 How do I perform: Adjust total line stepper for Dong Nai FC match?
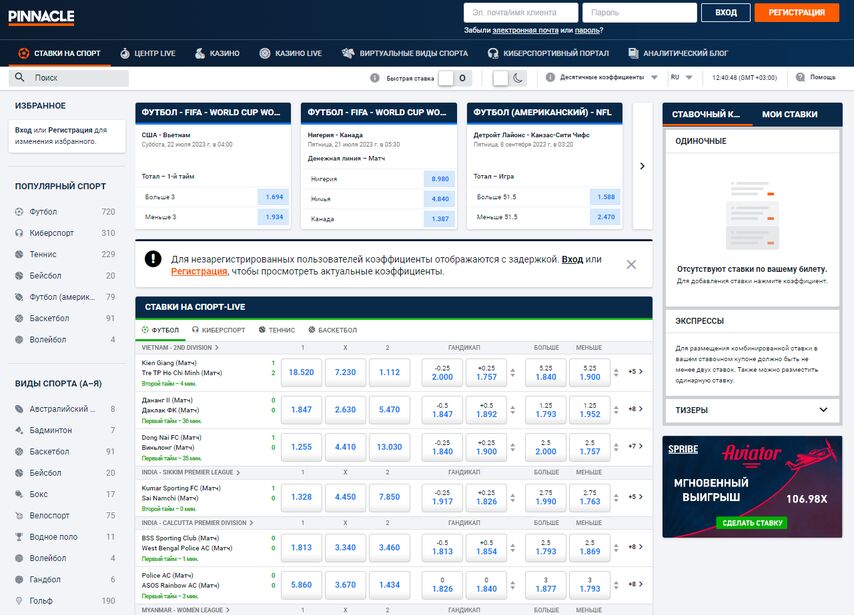click(616, 447)
